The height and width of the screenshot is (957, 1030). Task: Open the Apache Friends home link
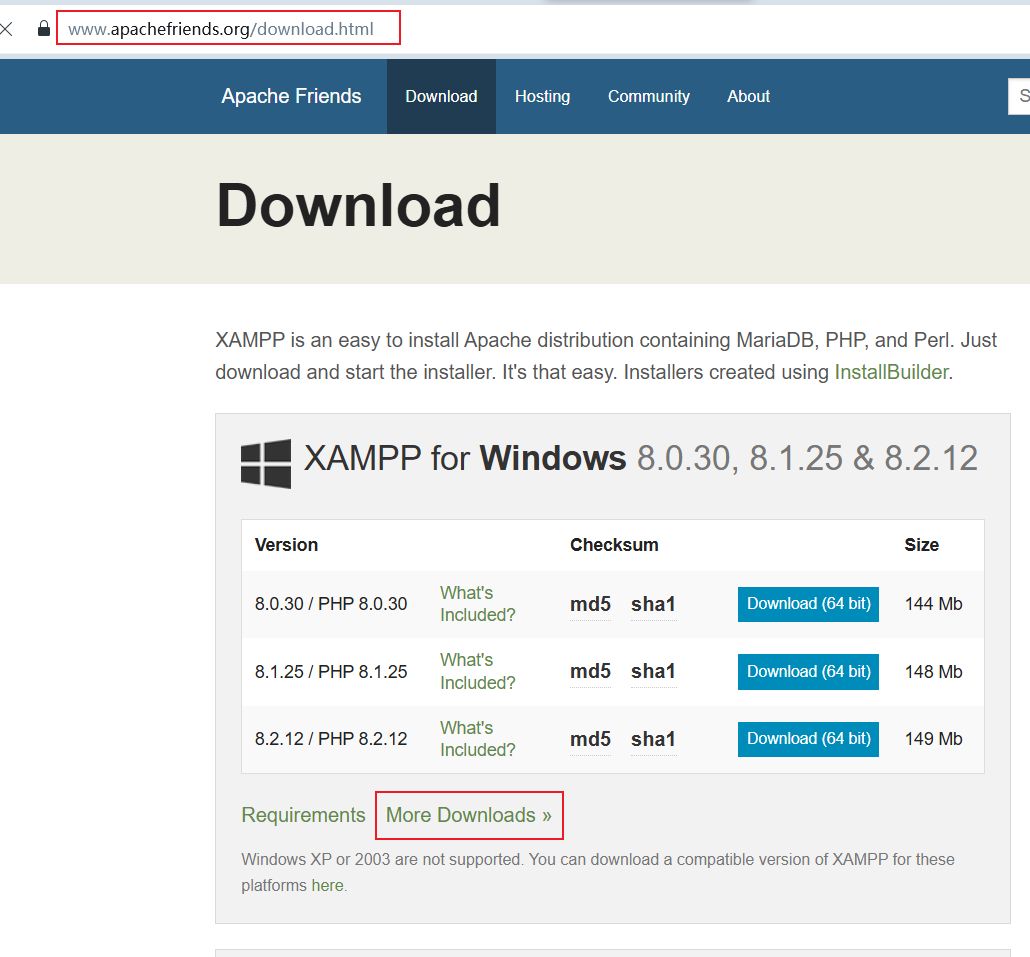tap(291, 96)
